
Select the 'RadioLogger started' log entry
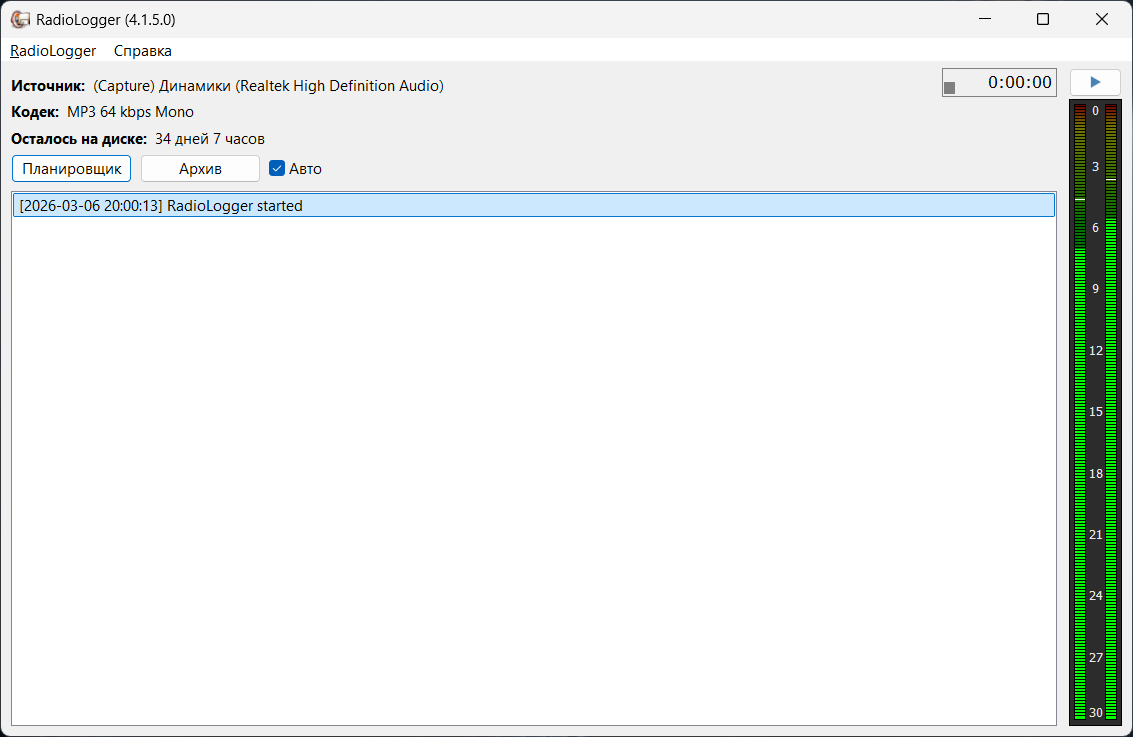tap(533, 205)
